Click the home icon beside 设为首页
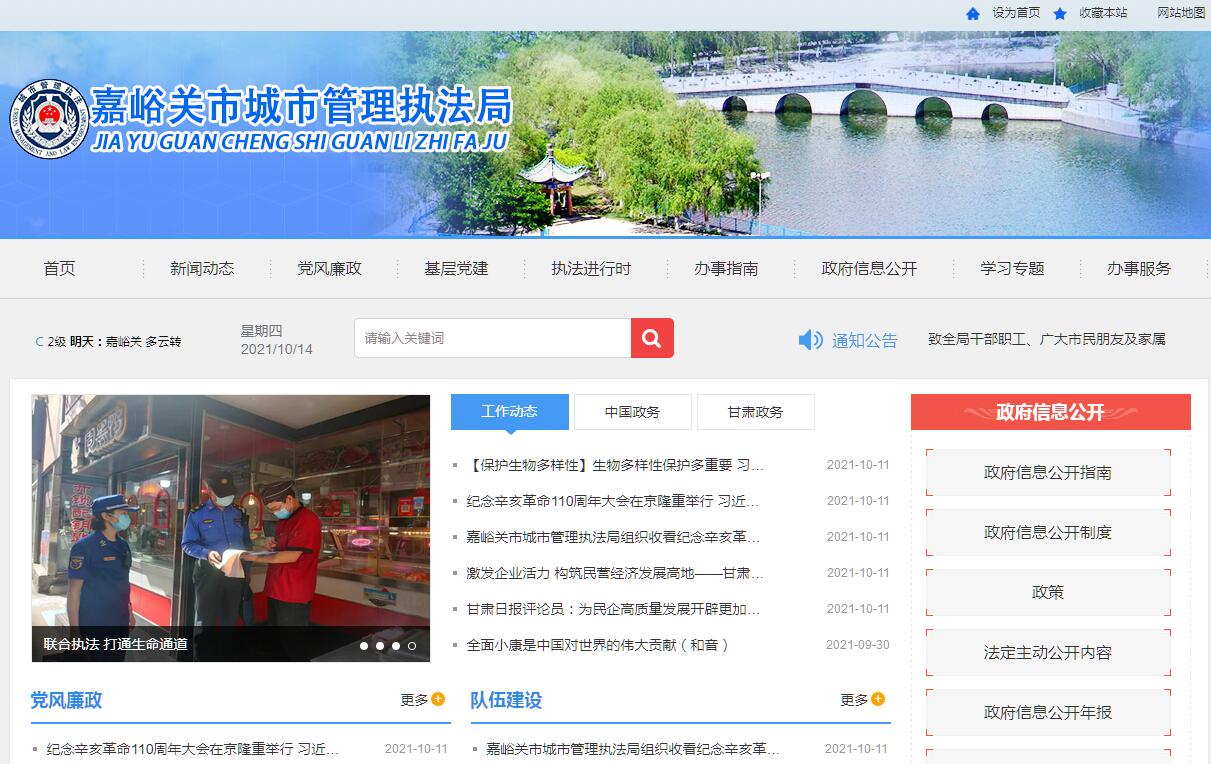This screenshot has width=1211, height=764. (973, 13)
